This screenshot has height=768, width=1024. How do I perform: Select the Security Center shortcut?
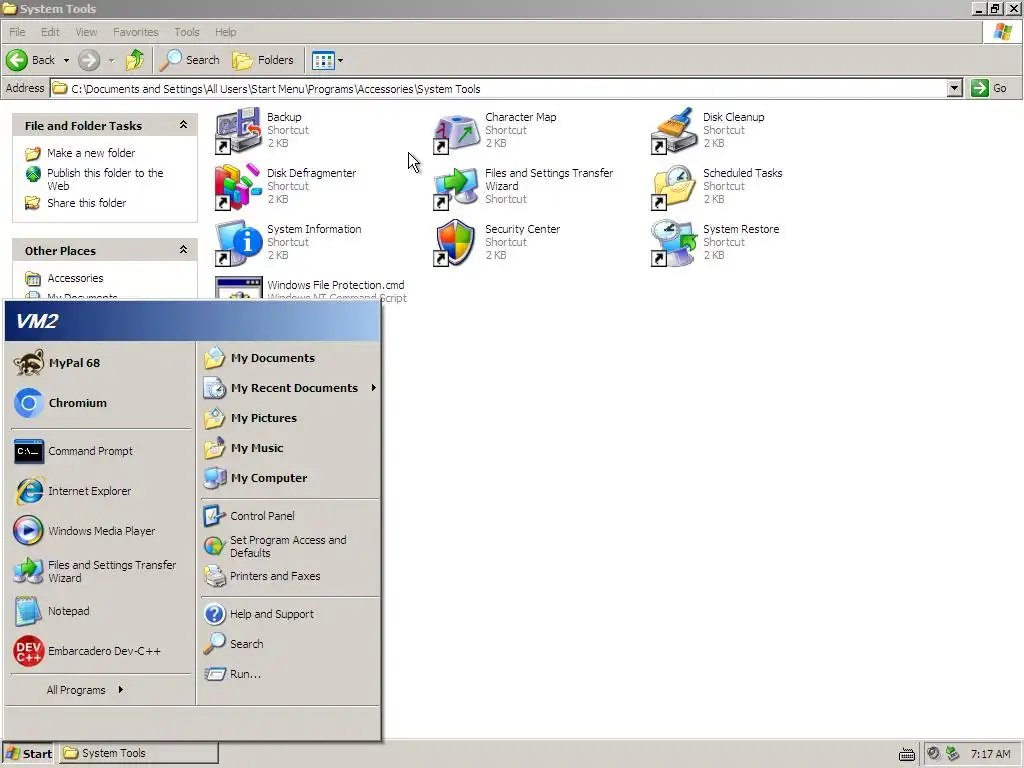(x=496, y=242)
